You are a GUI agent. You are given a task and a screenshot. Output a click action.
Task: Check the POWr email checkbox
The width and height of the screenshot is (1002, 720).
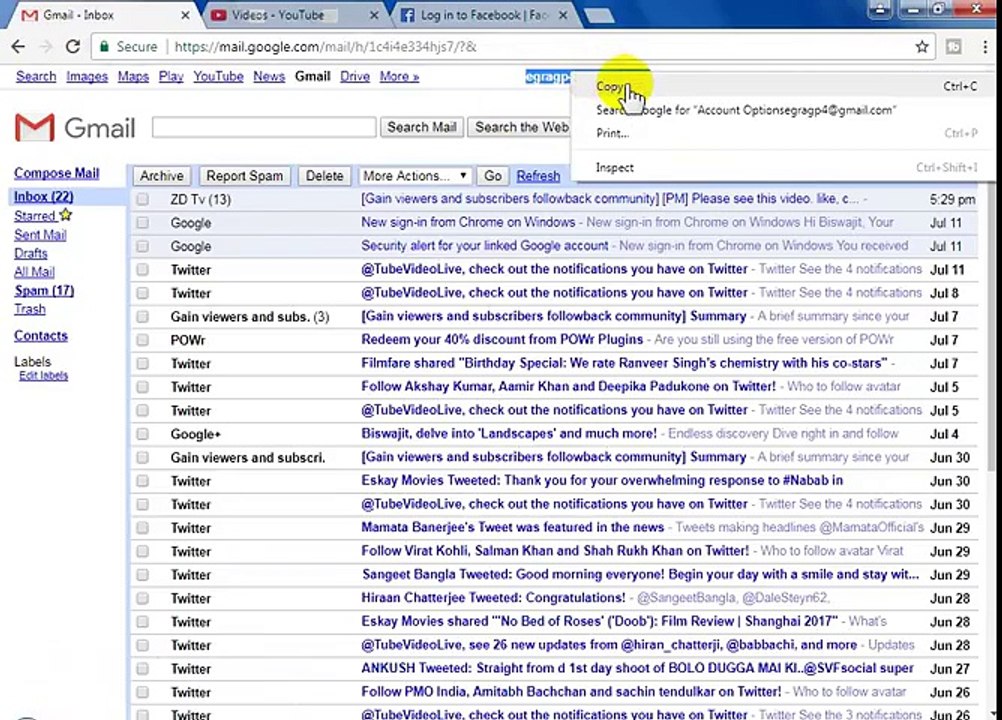143,340
